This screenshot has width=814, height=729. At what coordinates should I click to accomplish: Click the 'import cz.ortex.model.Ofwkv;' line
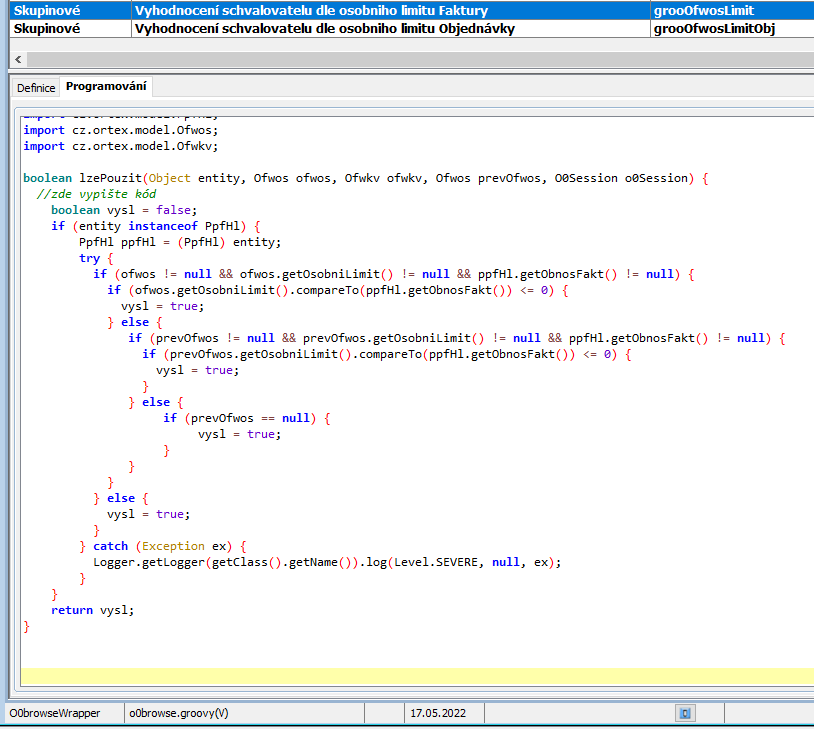(120, 146)
